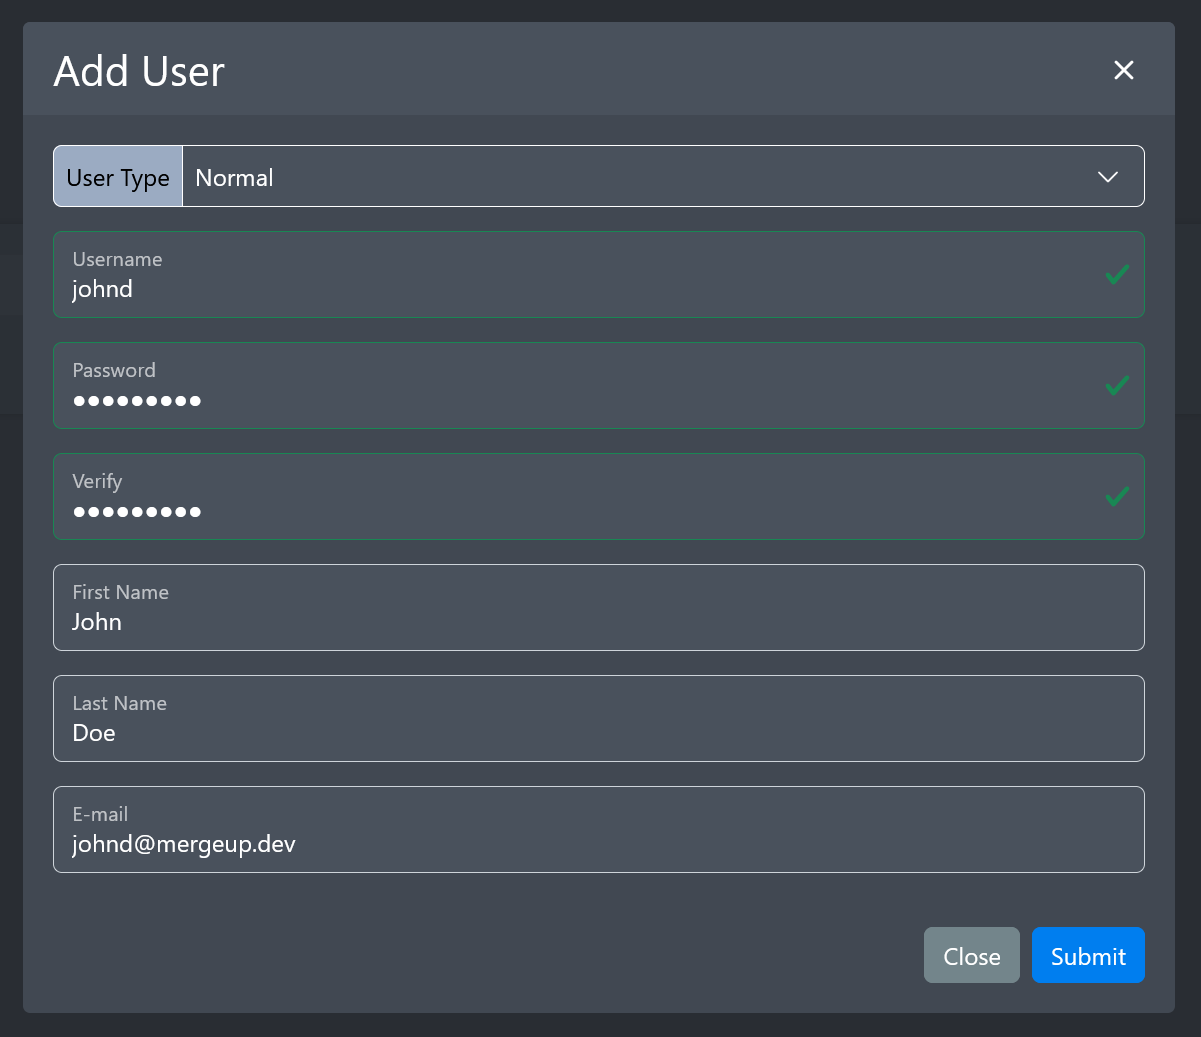Viewport: 1201px width, 1037px height.
Task: Open the User Type dropdown showing Normal
Action: coord(663,177)
